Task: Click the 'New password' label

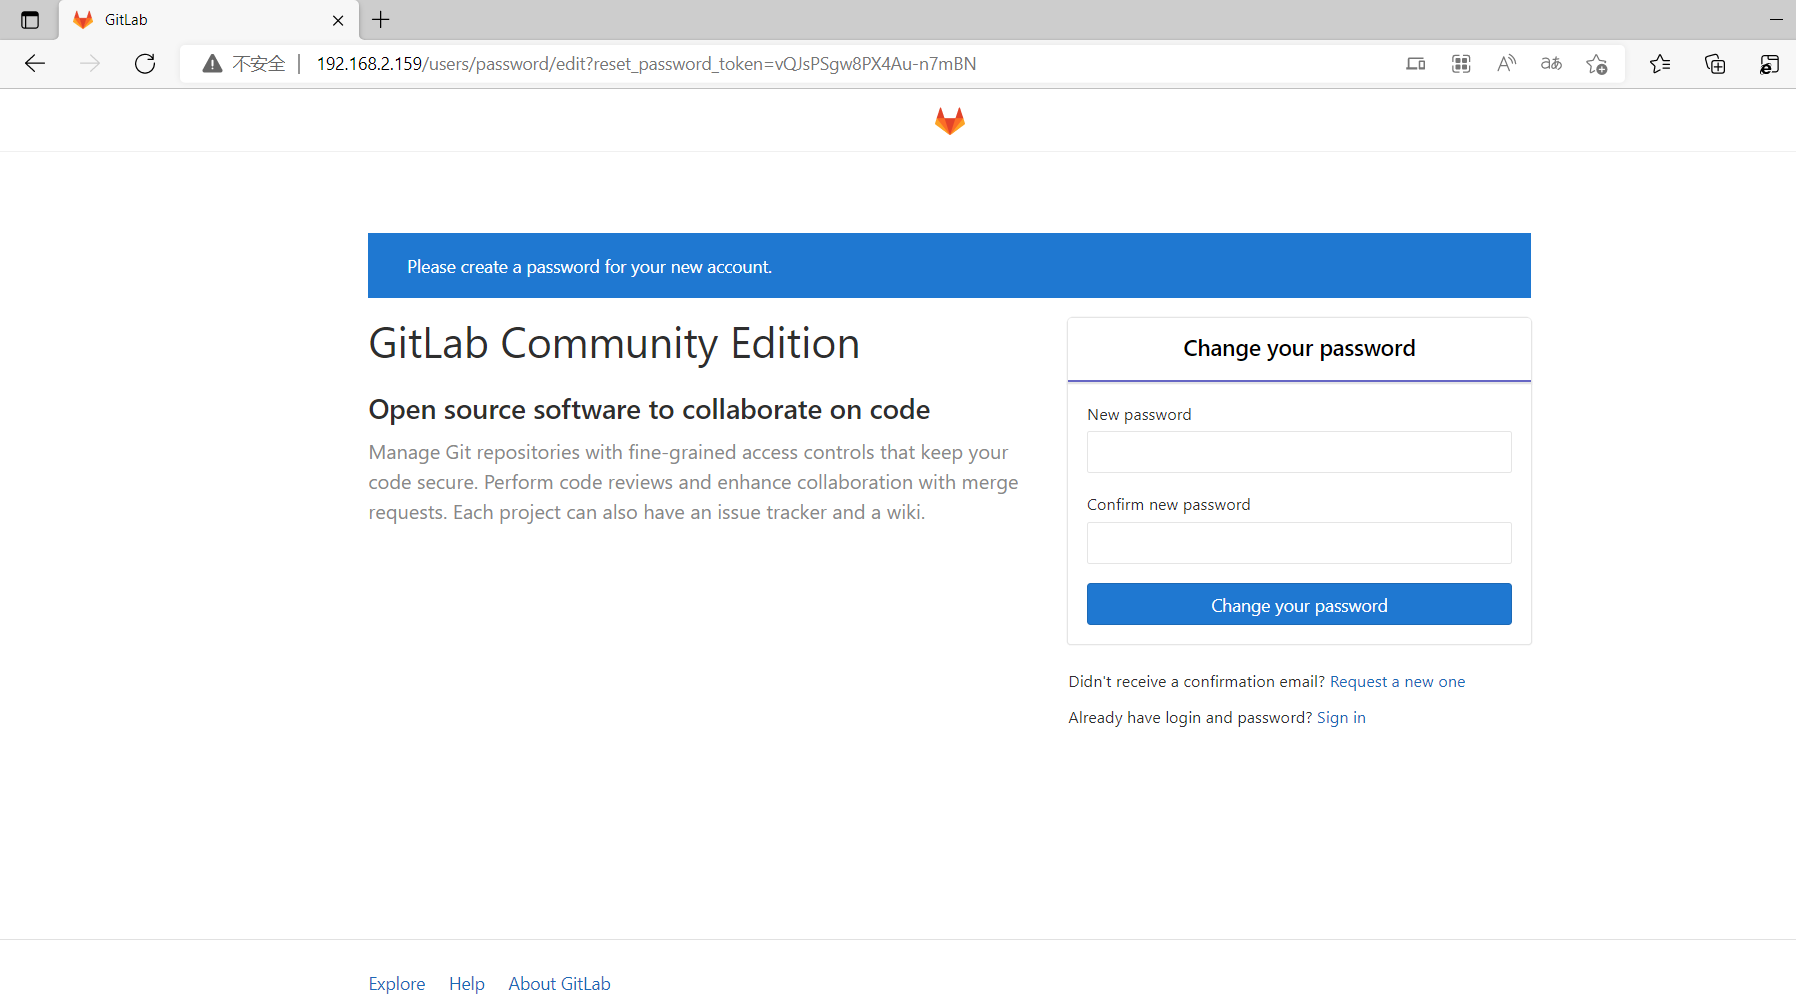Action: (x=1139, y=415)
